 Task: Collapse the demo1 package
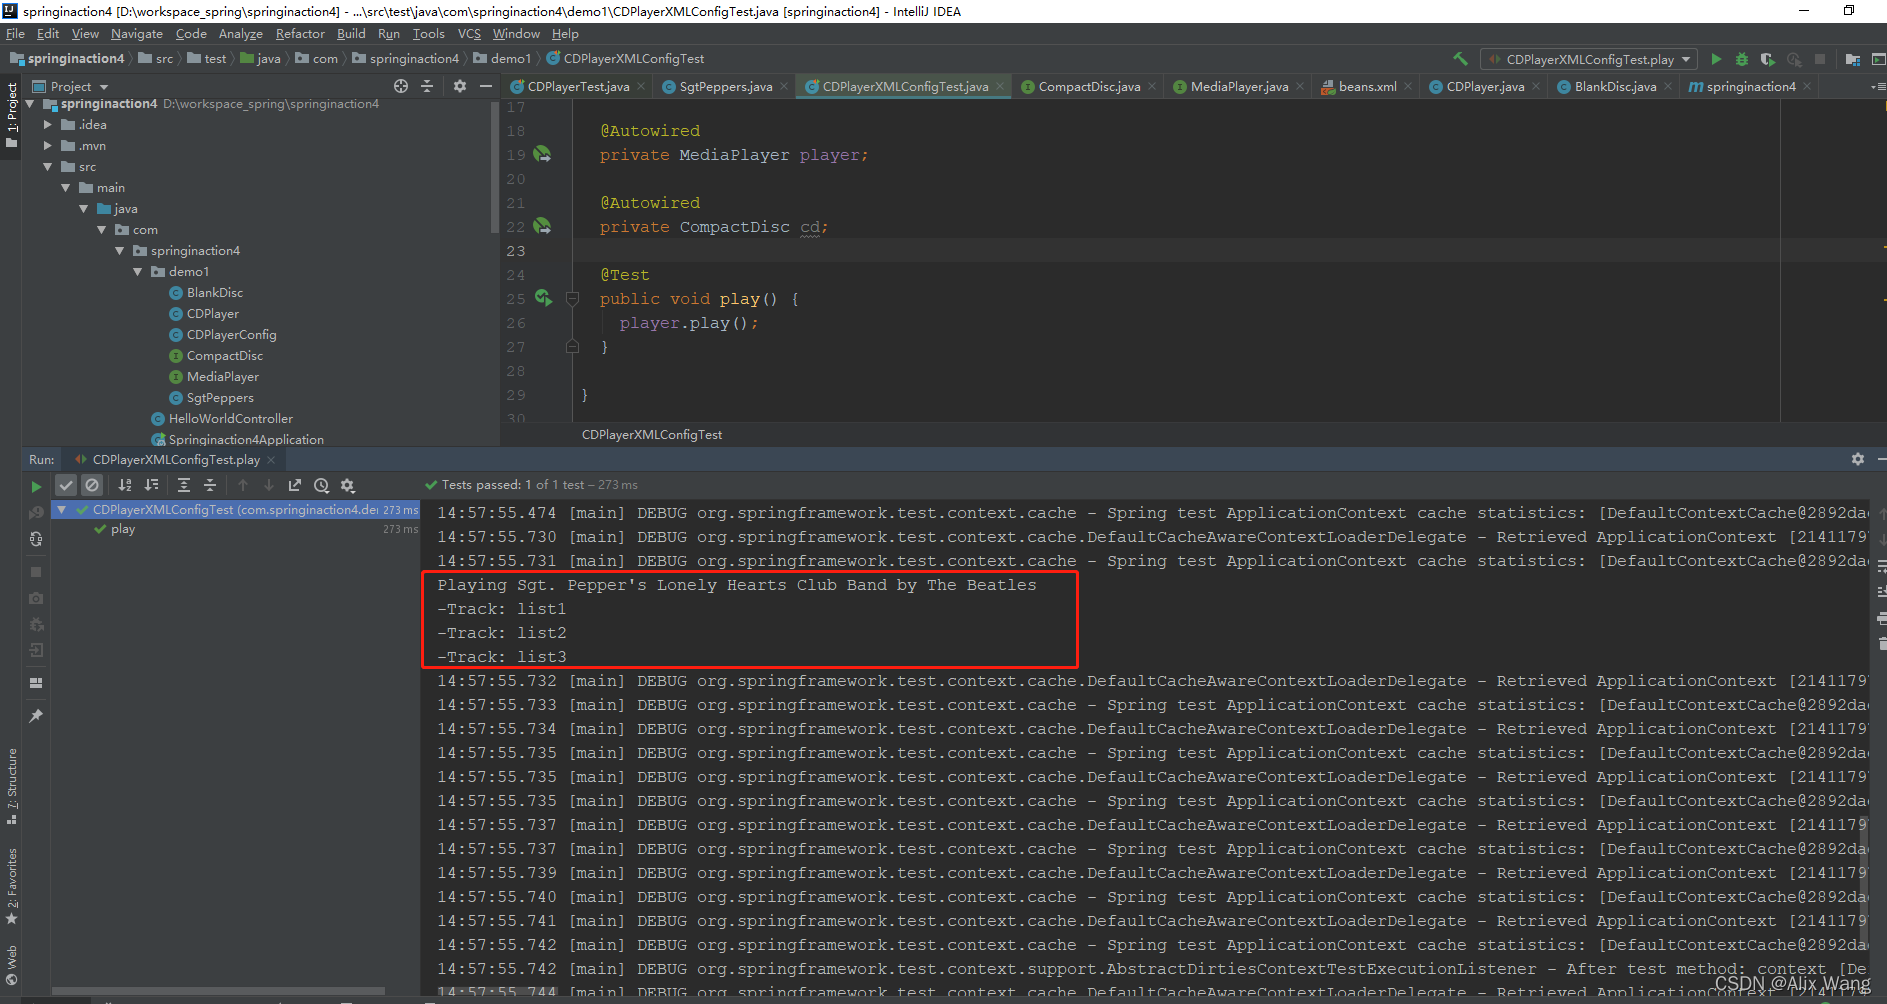click(138, 272)
